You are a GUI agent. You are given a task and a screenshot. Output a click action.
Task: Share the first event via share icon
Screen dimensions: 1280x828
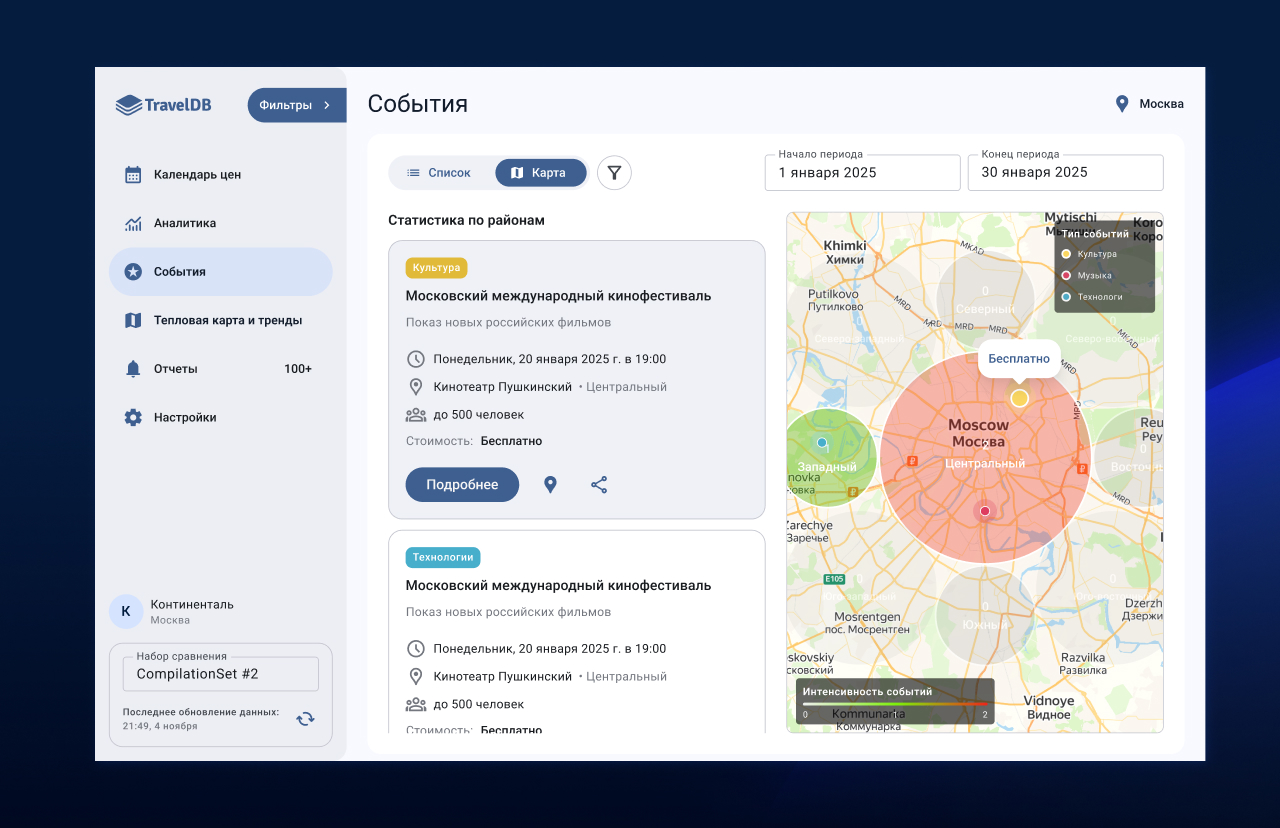pos(599,485)
